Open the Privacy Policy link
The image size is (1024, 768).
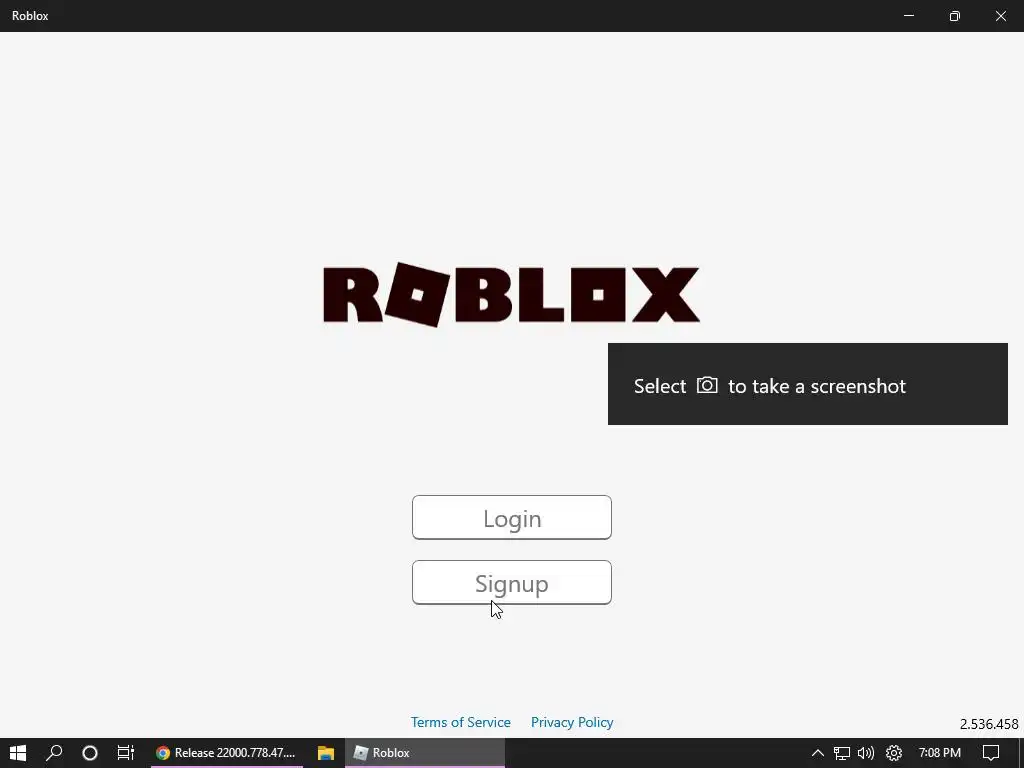tap(572, 722)
